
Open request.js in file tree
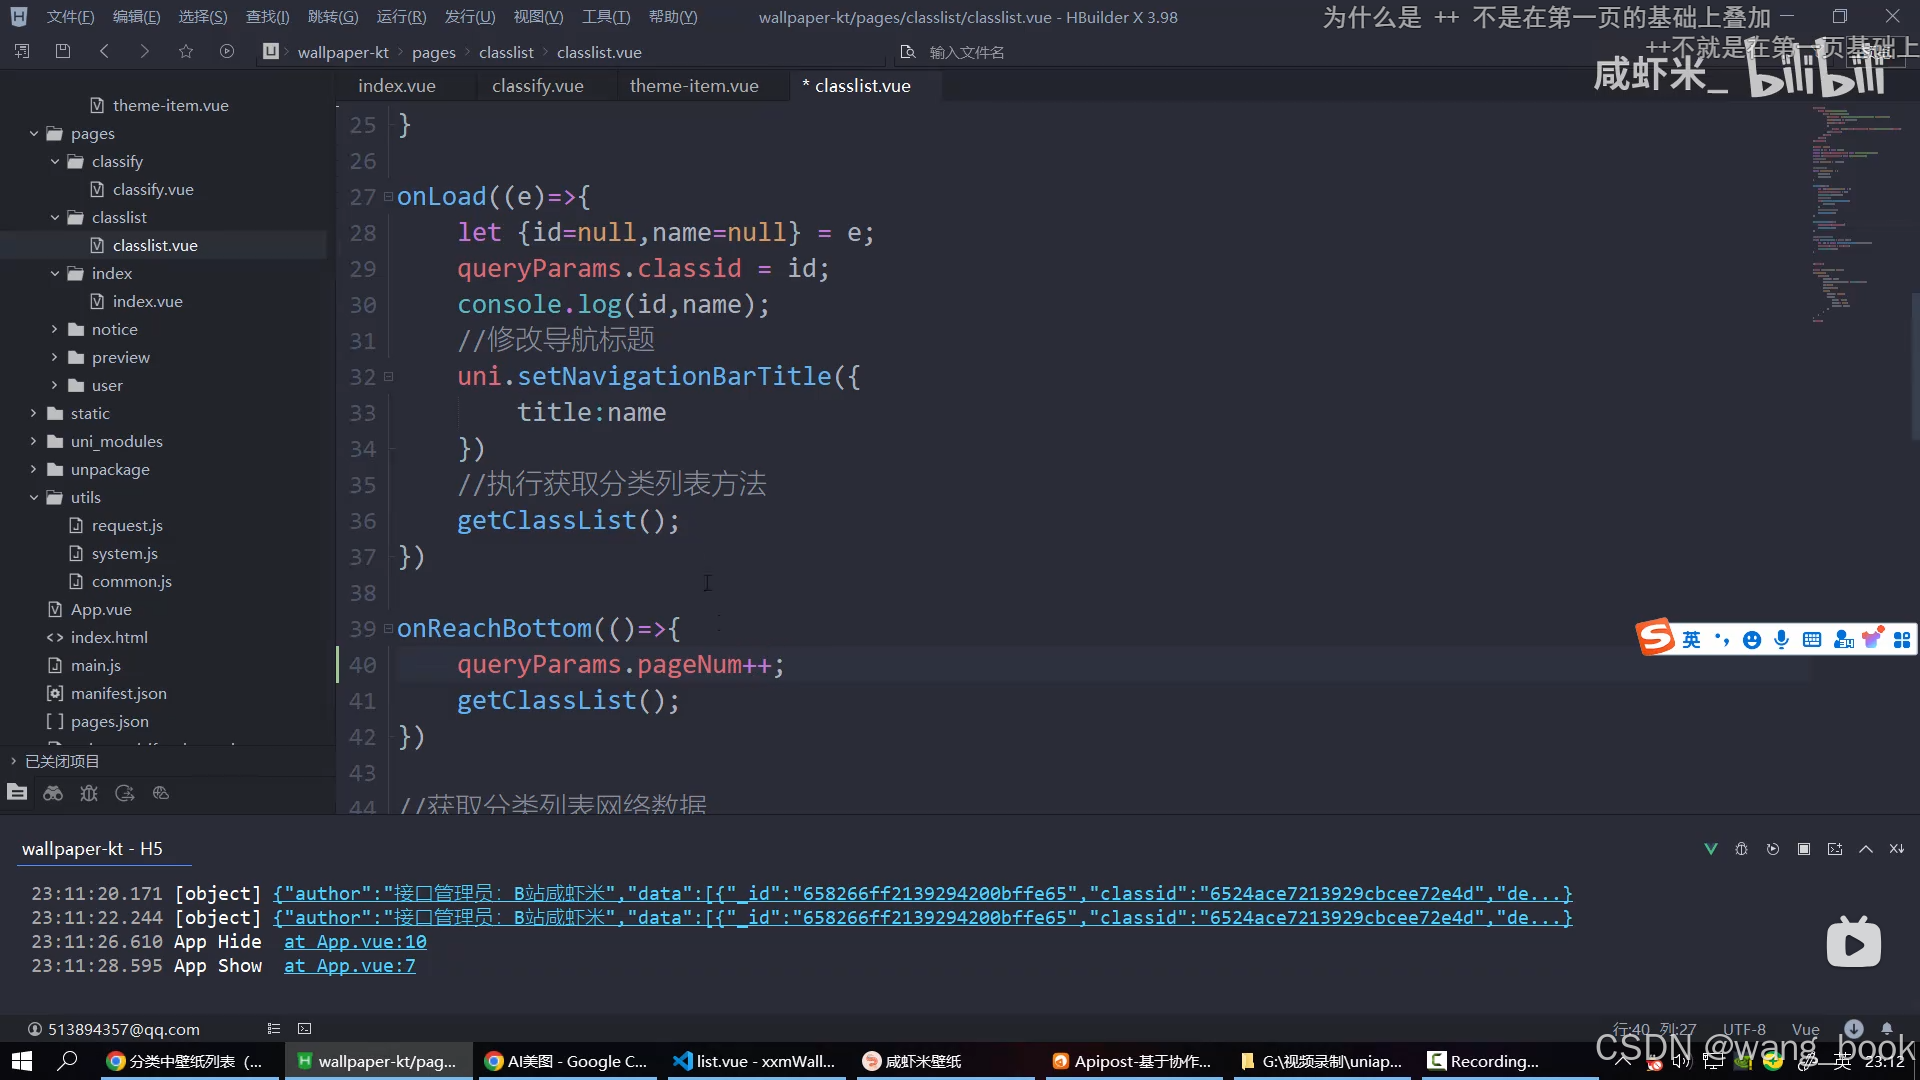tap(127, 525)
